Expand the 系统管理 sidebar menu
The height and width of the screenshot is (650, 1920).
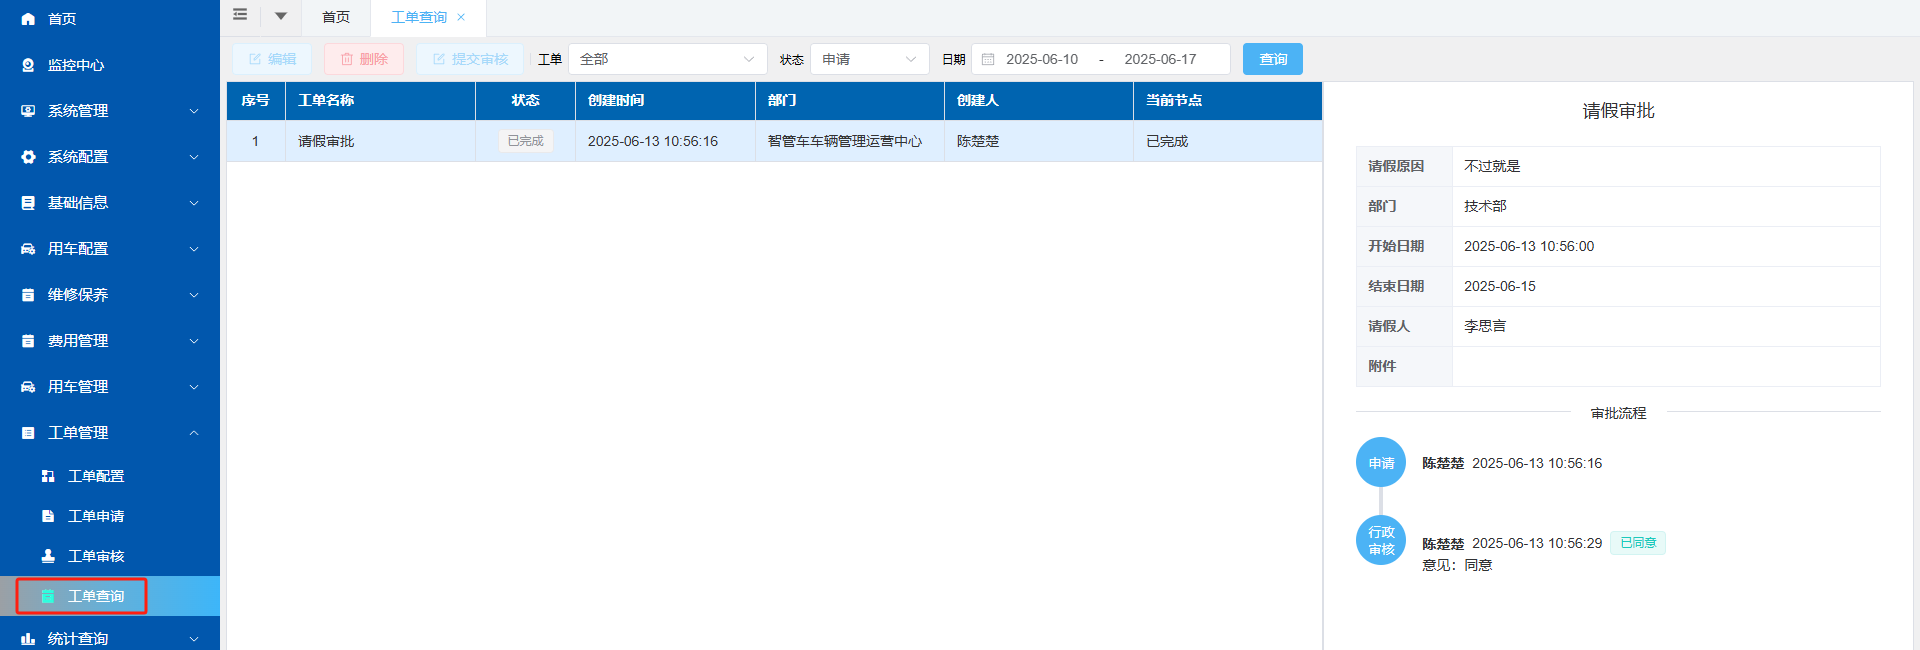tap(110, 111)
